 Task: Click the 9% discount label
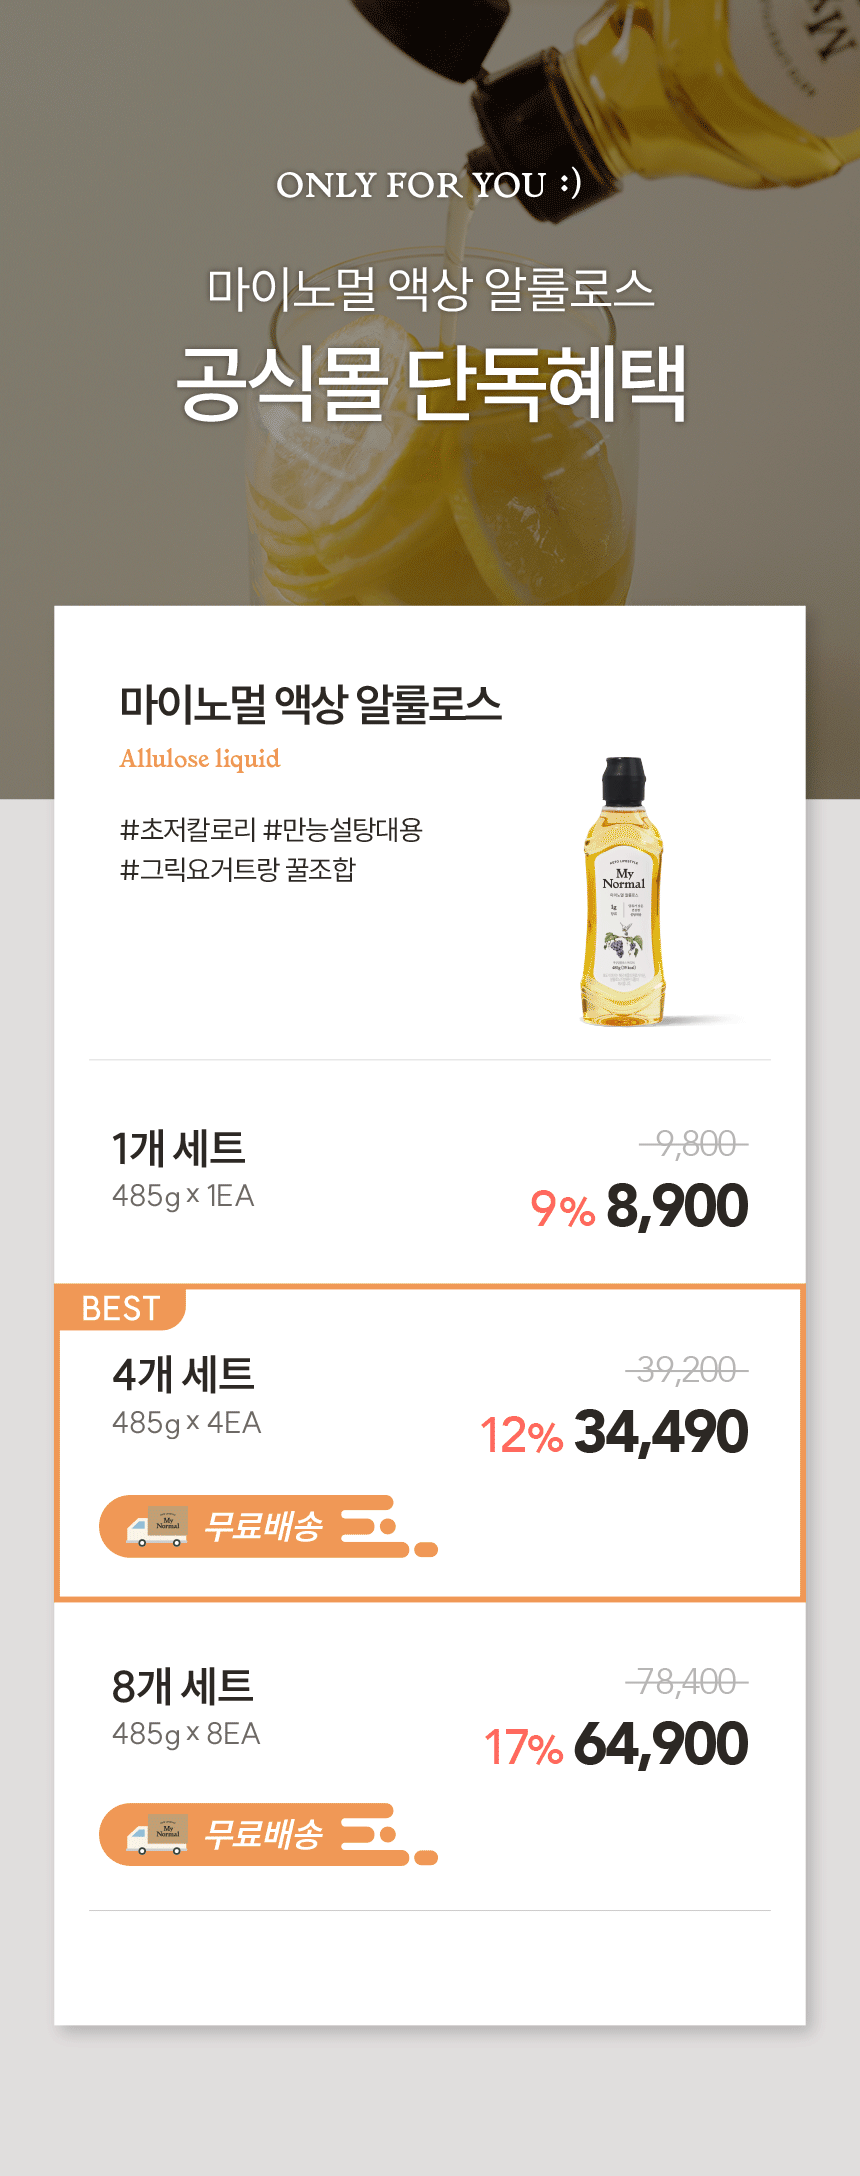click(563, 1209)
